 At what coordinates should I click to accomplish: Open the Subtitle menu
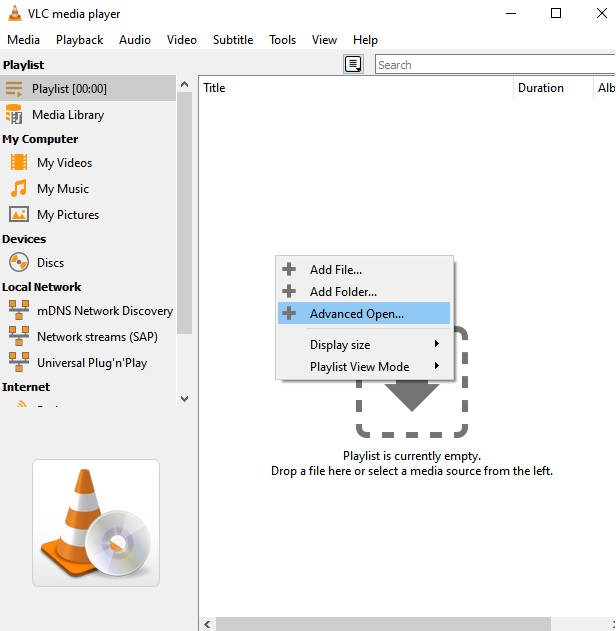pyautogui.click(x=233, y=40)
